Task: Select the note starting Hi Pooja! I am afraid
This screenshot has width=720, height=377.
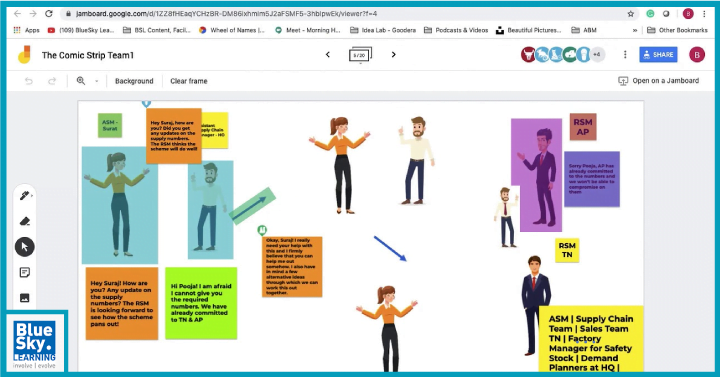Action: tap(201, 303)
